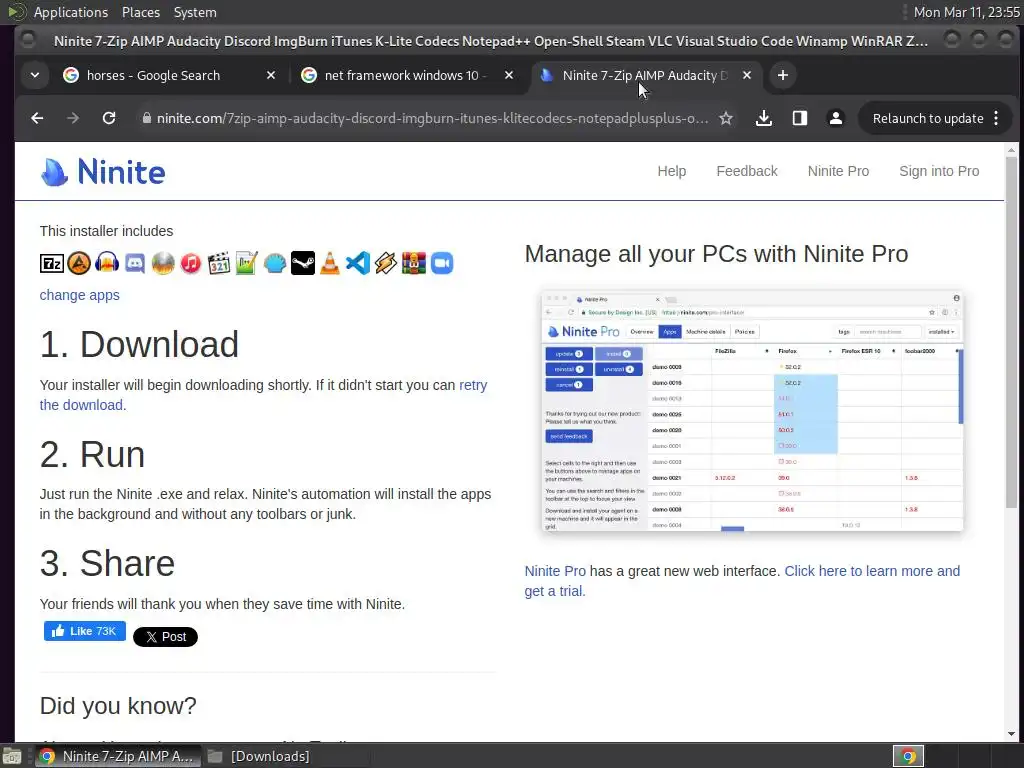Image resolution: width=1024 pixels, height=768 pixels.
Task: Click Sign into Pro link
Action: (939, 171)
